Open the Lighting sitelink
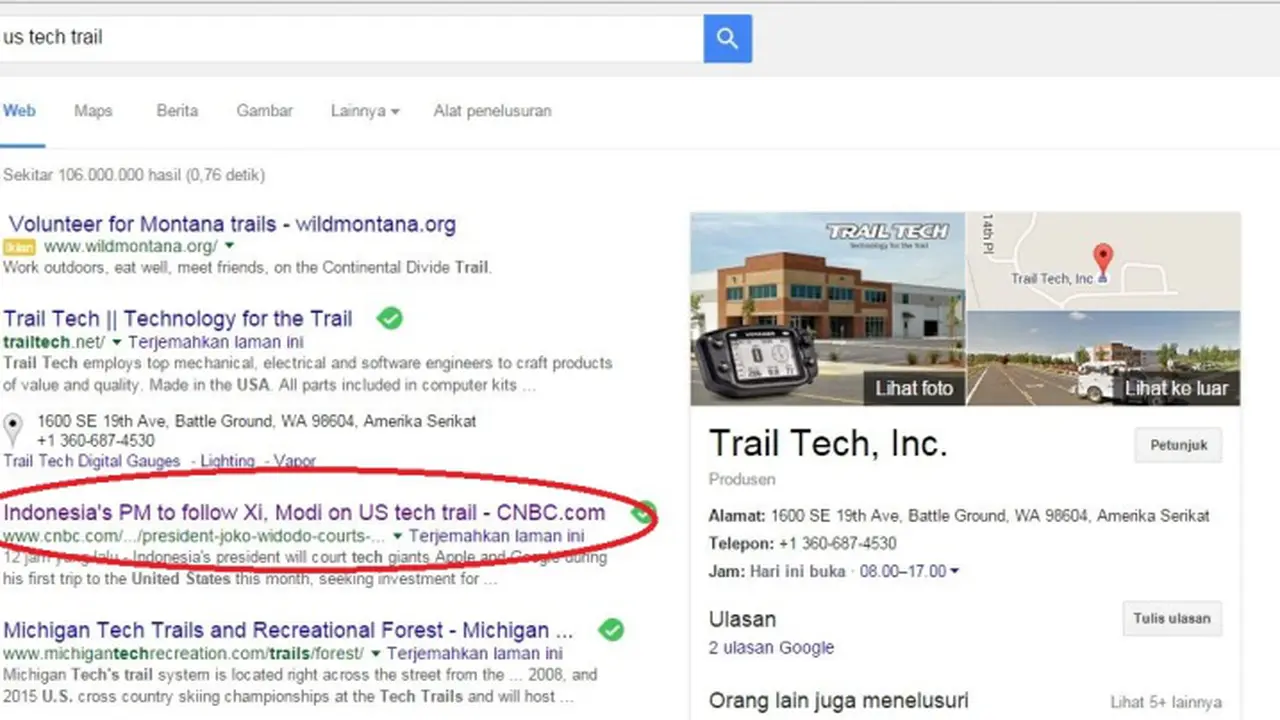The image size is (1280, 720). [227, 461]
